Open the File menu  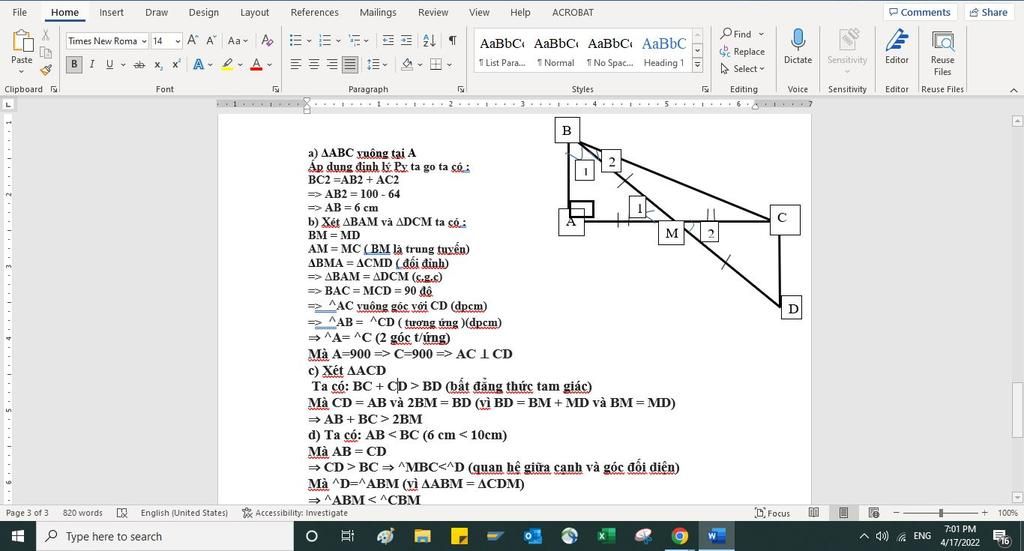20,12
